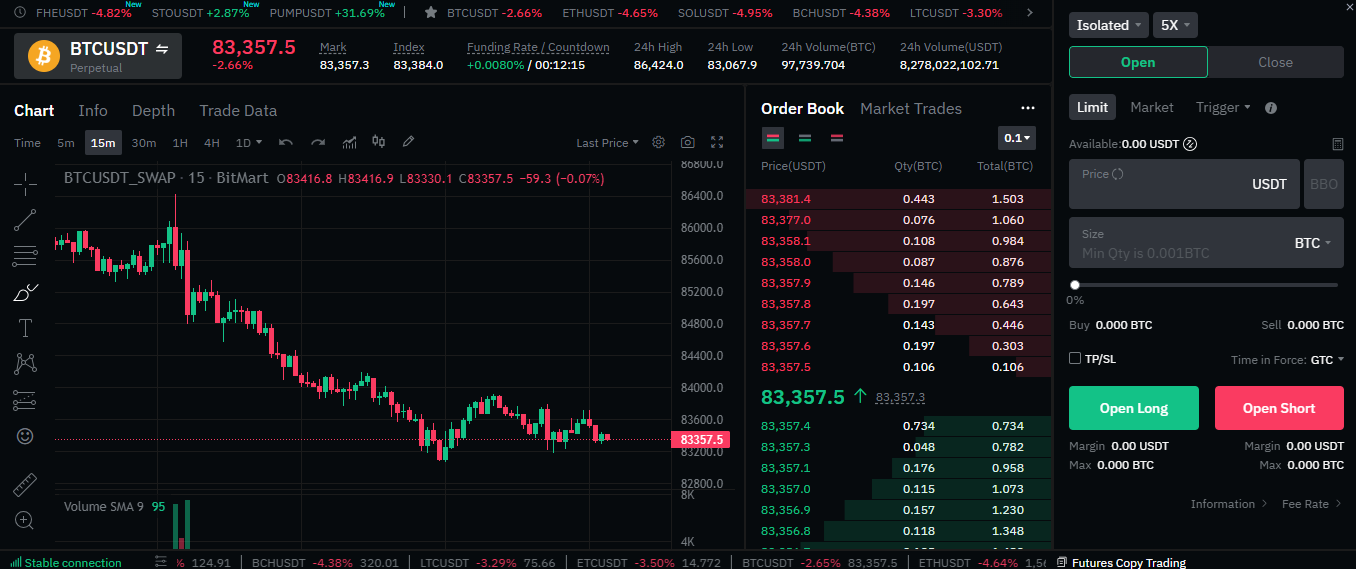Switch to the Info tab
This screenshot has height=569, width=1356.
[x=93, y=110]
